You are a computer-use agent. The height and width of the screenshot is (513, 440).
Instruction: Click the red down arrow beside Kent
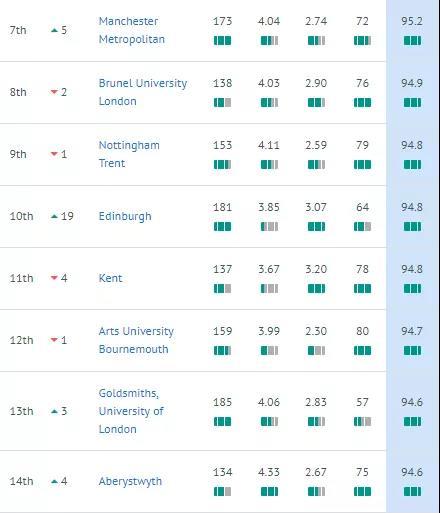coord(54,278)
